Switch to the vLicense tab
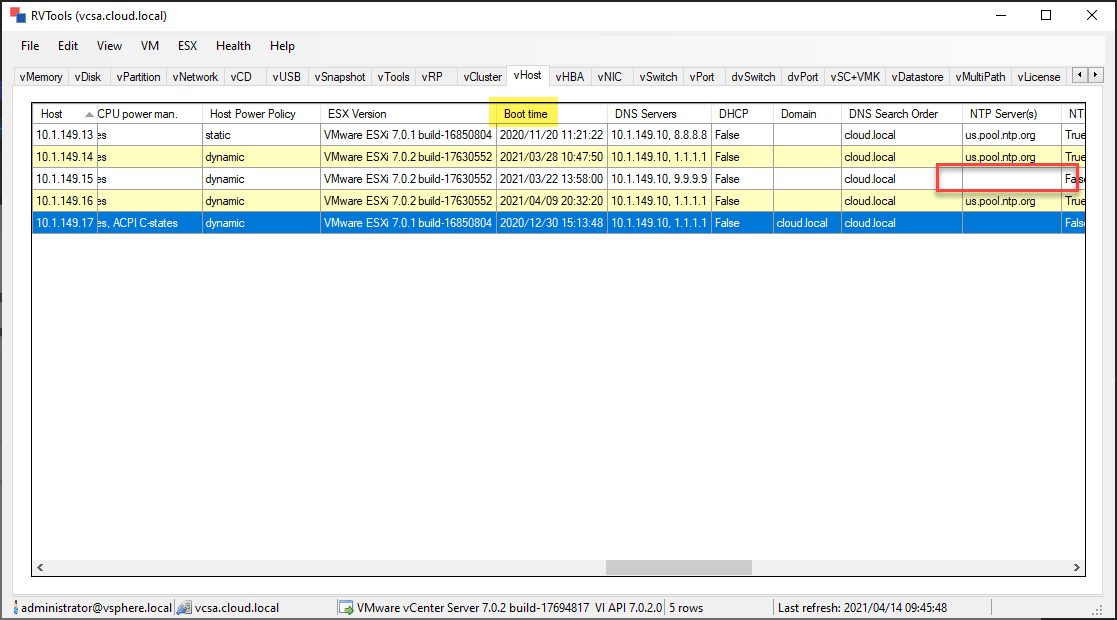The height and width of the screenshot is (620, 1117). [1039, 77]
